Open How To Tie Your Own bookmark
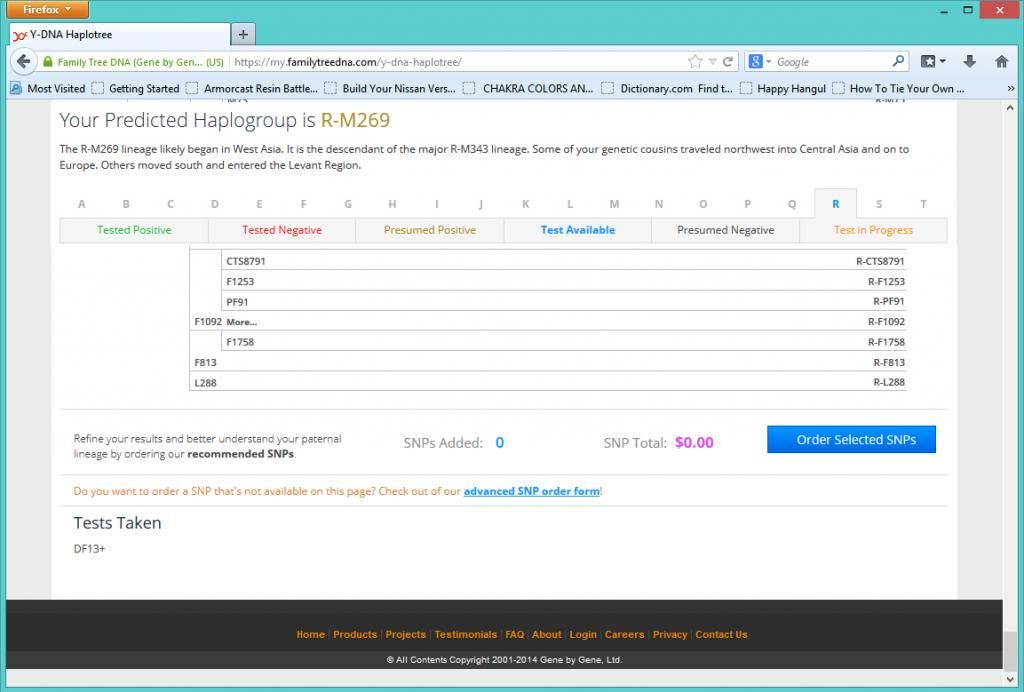The width and height of the screenshot is (1024, 692). [899, 88]
